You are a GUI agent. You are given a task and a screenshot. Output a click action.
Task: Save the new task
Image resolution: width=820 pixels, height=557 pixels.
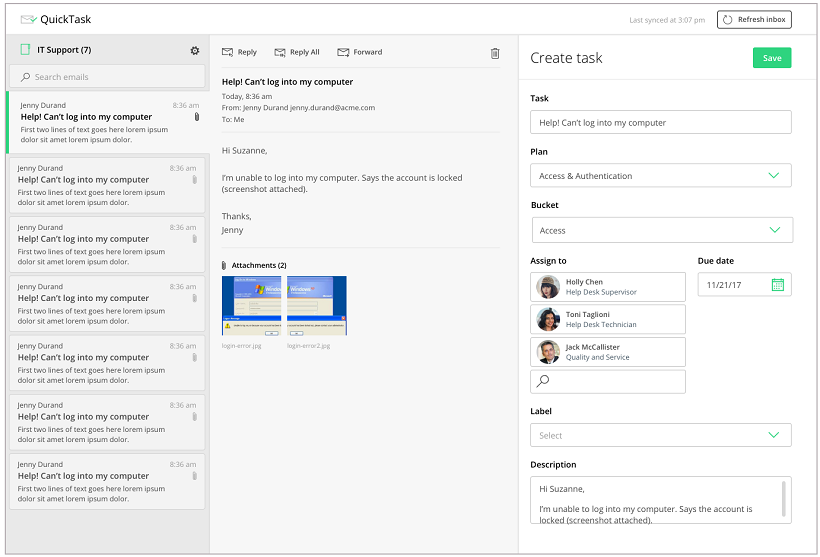771,58
